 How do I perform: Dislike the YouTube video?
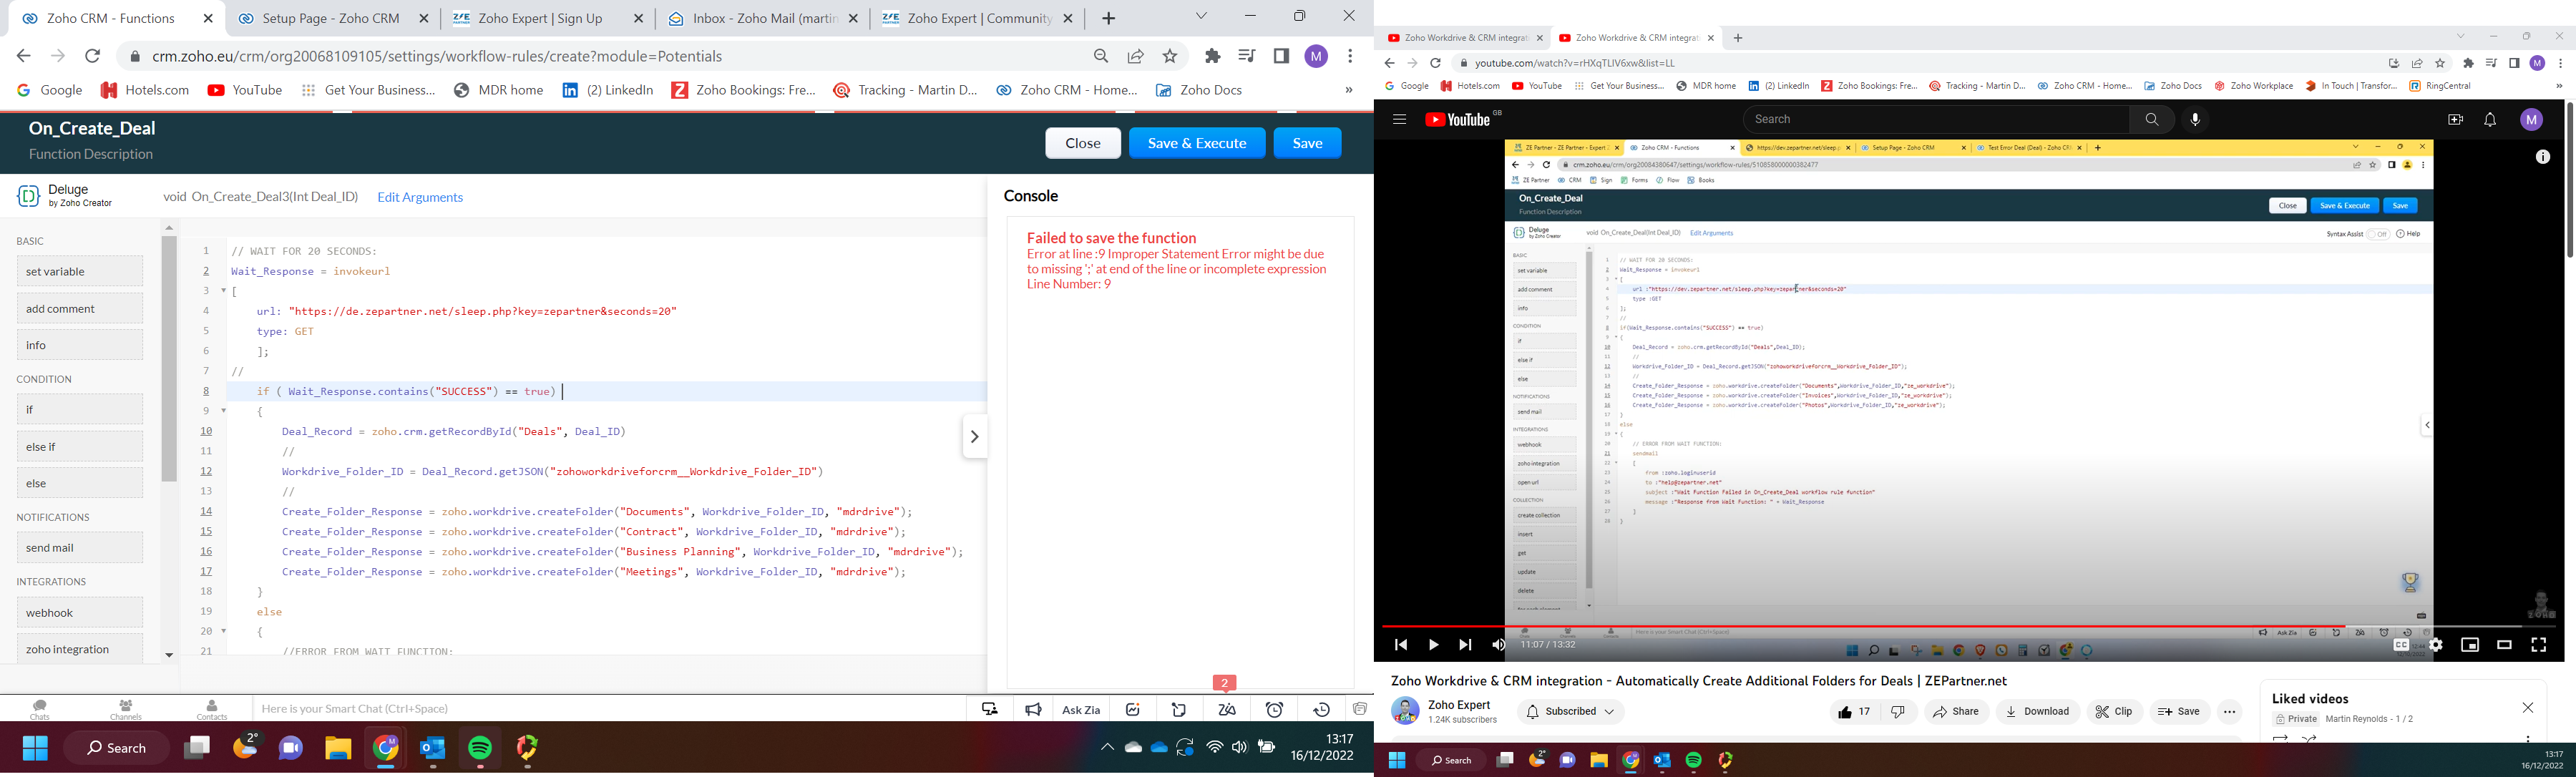[1897, 712]
